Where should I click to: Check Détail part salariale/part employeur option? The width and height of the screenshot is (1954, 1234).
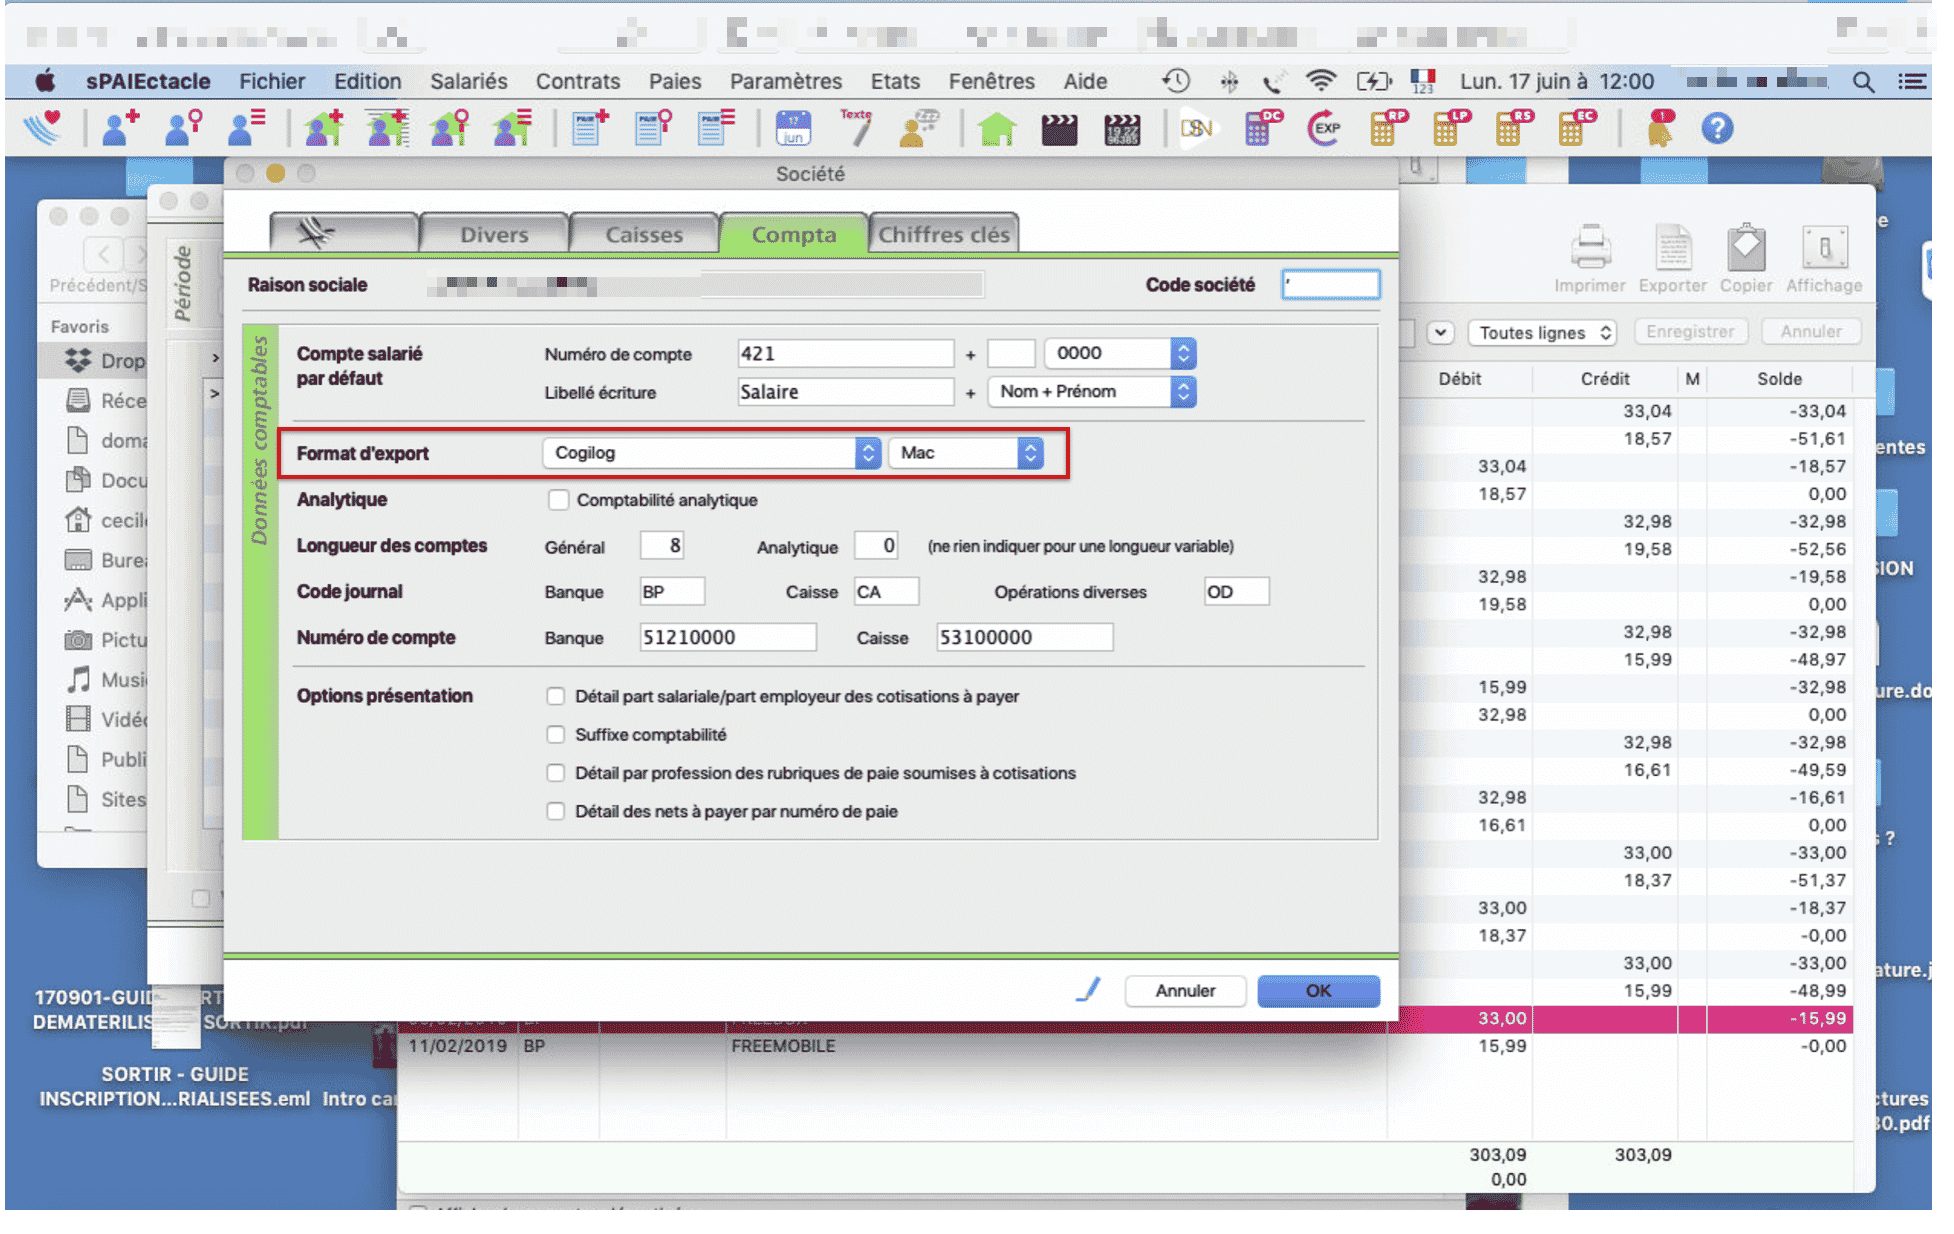556,696
